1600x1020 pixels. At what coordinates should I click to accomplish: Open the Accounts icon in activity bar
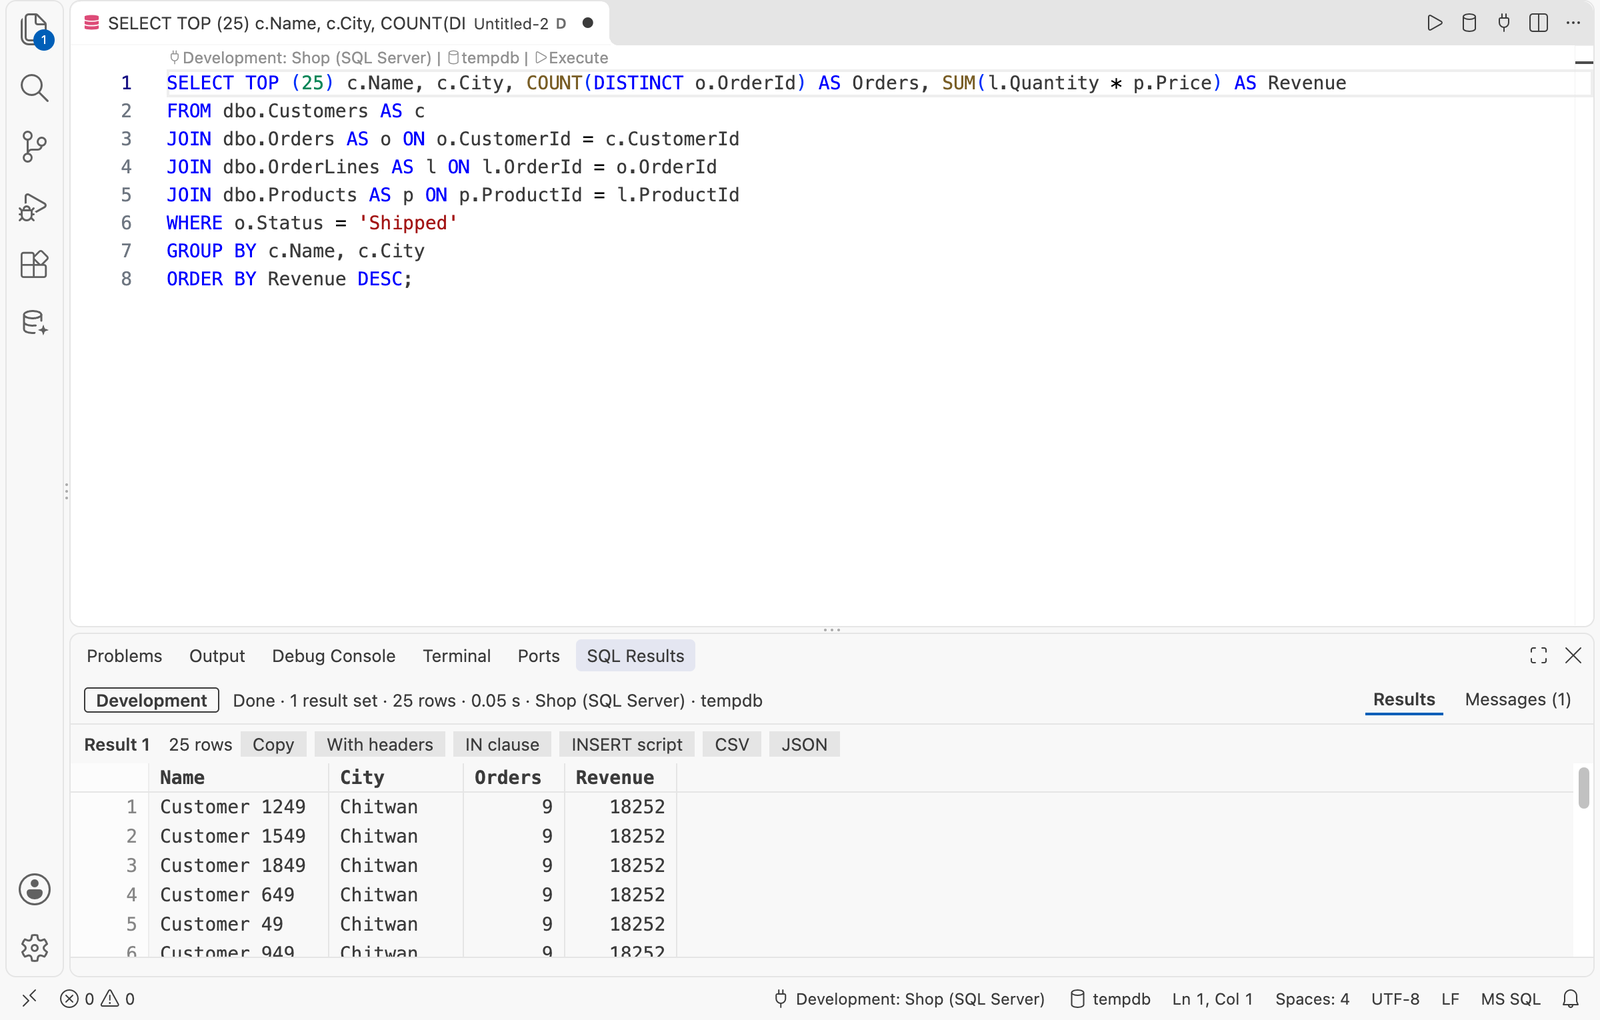pos(35,889)
